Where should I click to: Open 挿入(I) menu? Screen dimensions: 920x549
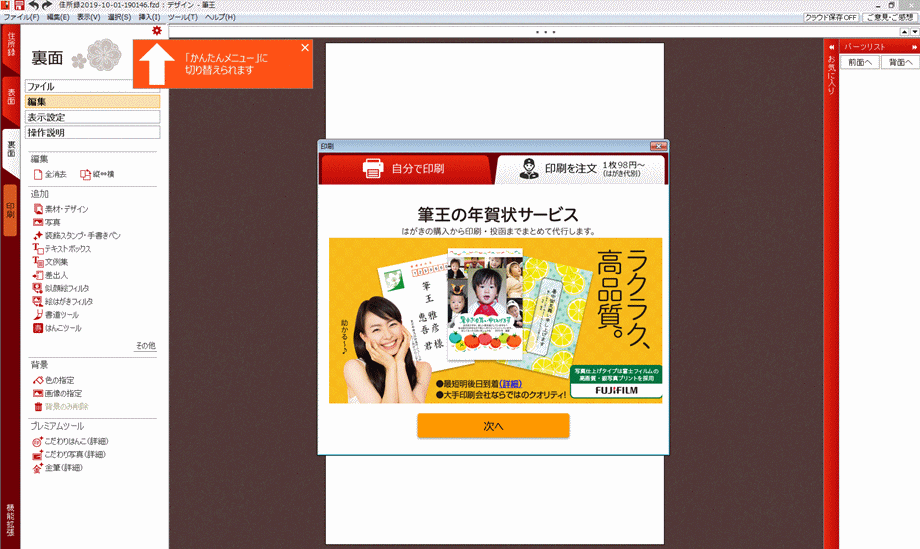[x=149, y=18]
